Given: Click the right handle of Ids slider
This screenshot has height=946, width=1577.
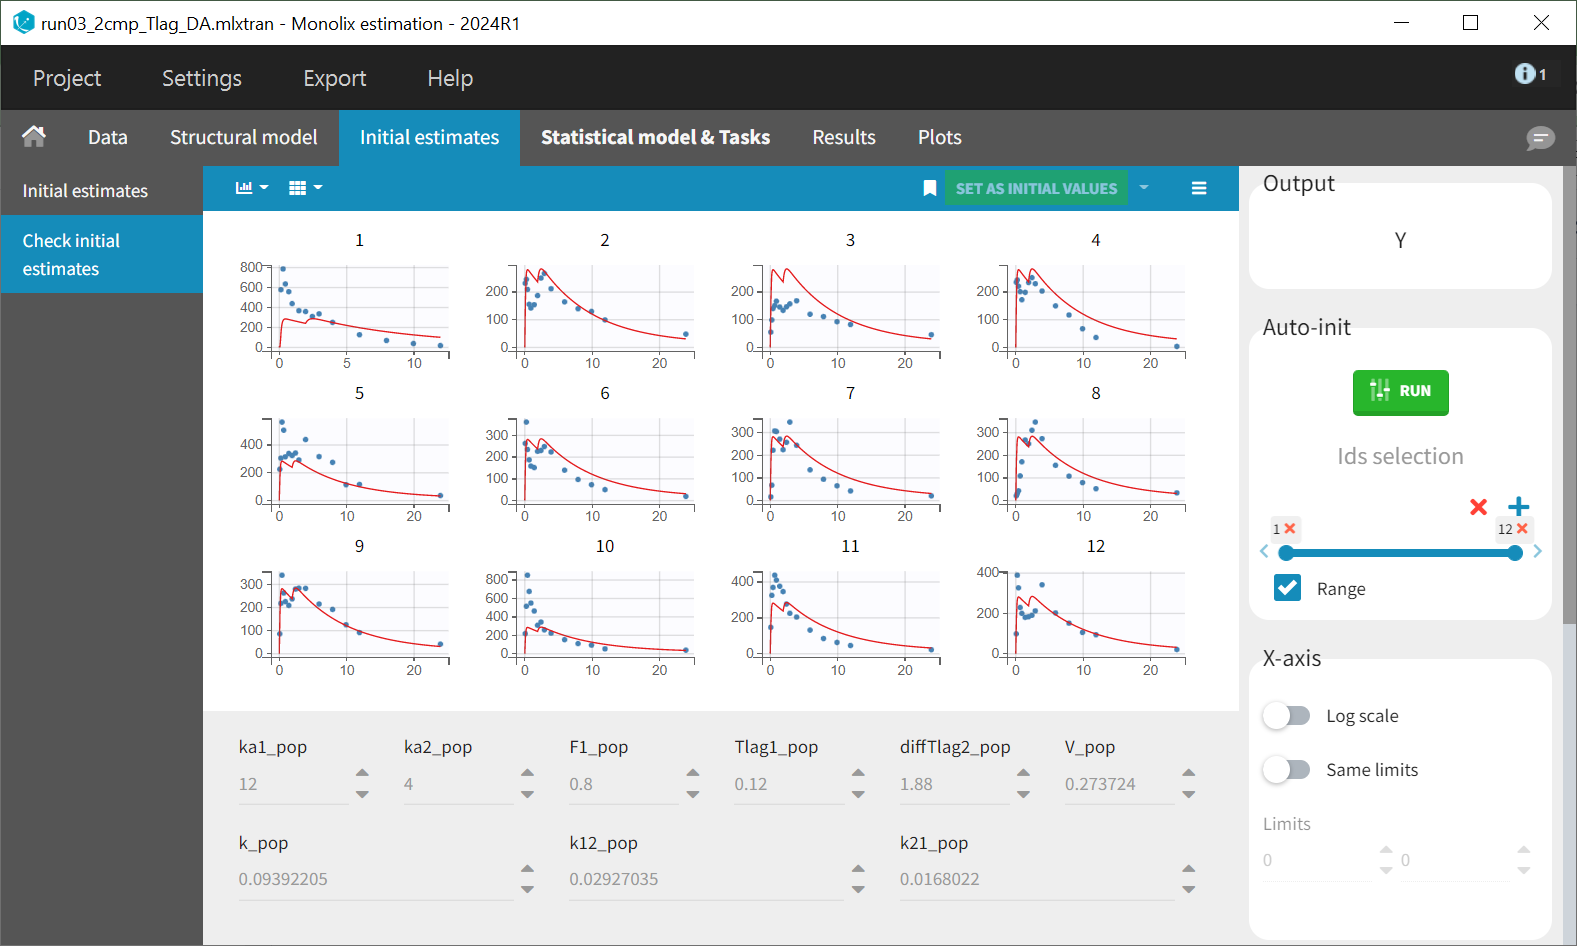Looking at the screenshot, I should tap(1515, 553).
